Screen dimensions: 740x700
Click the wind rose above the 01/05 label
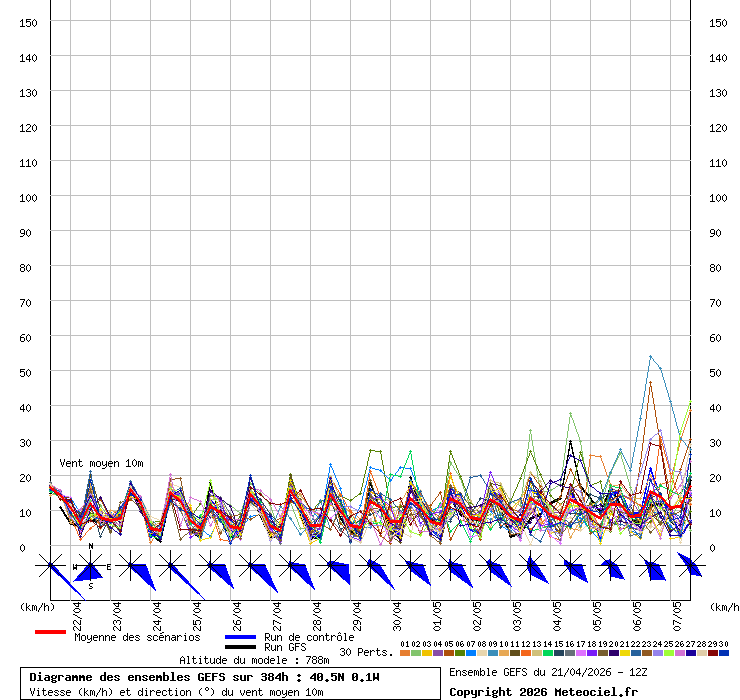[450, 567]
